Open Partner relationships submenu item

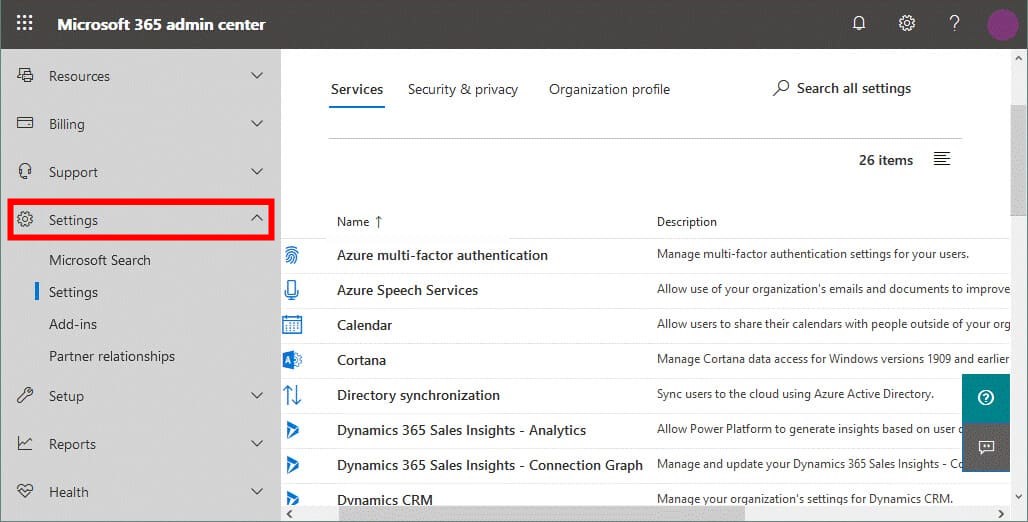(112, 356)
